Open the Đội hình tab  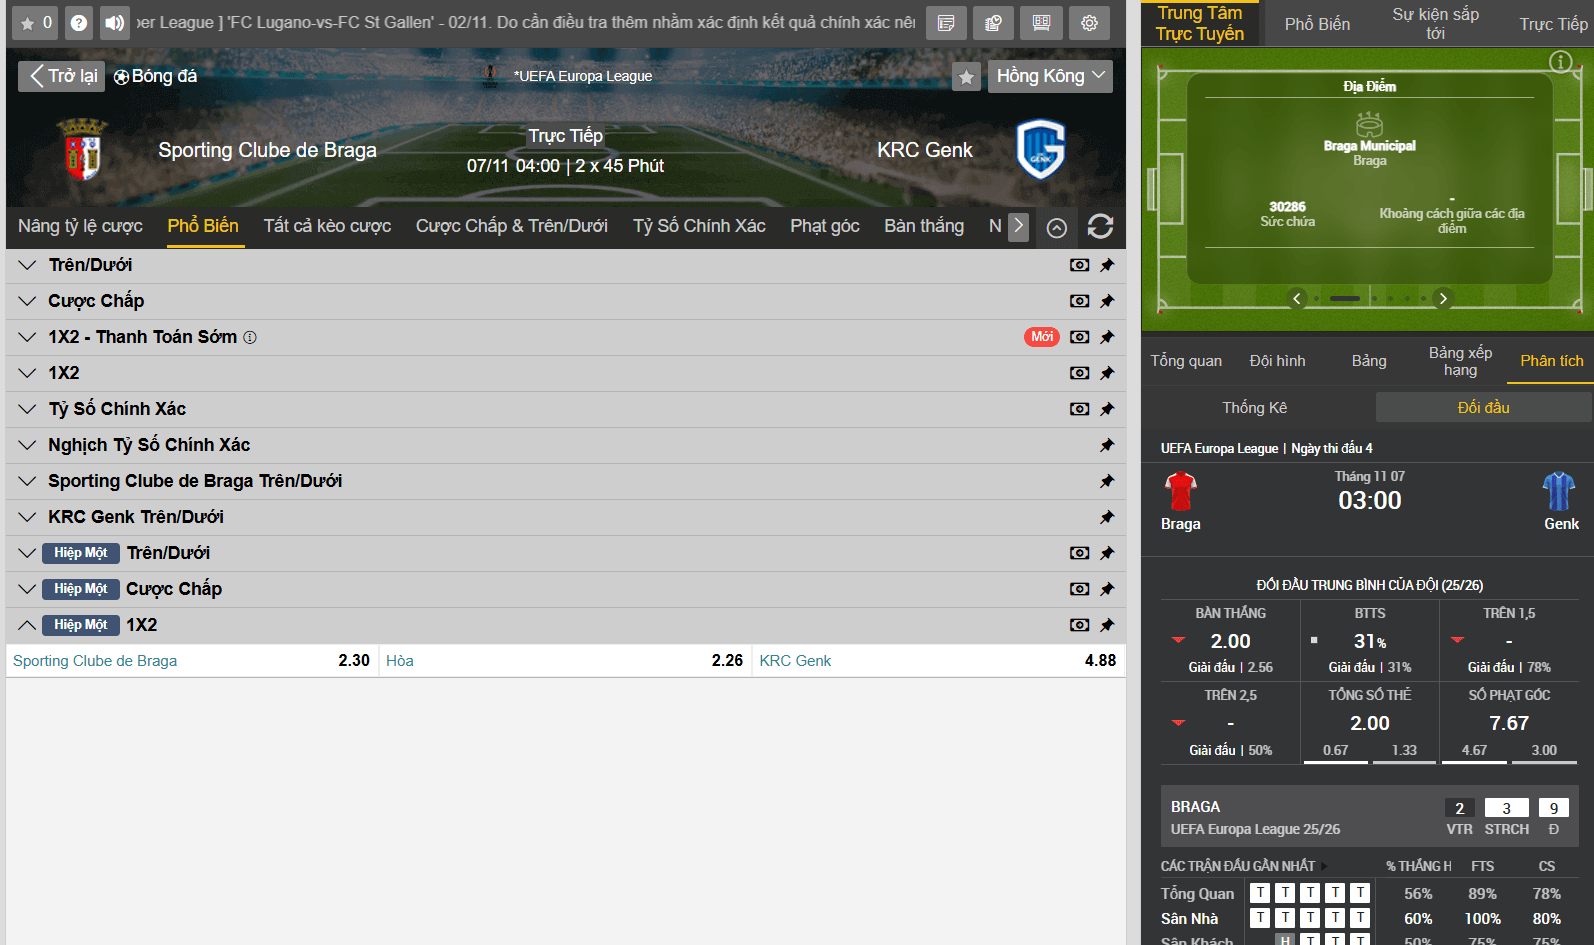1277,361
